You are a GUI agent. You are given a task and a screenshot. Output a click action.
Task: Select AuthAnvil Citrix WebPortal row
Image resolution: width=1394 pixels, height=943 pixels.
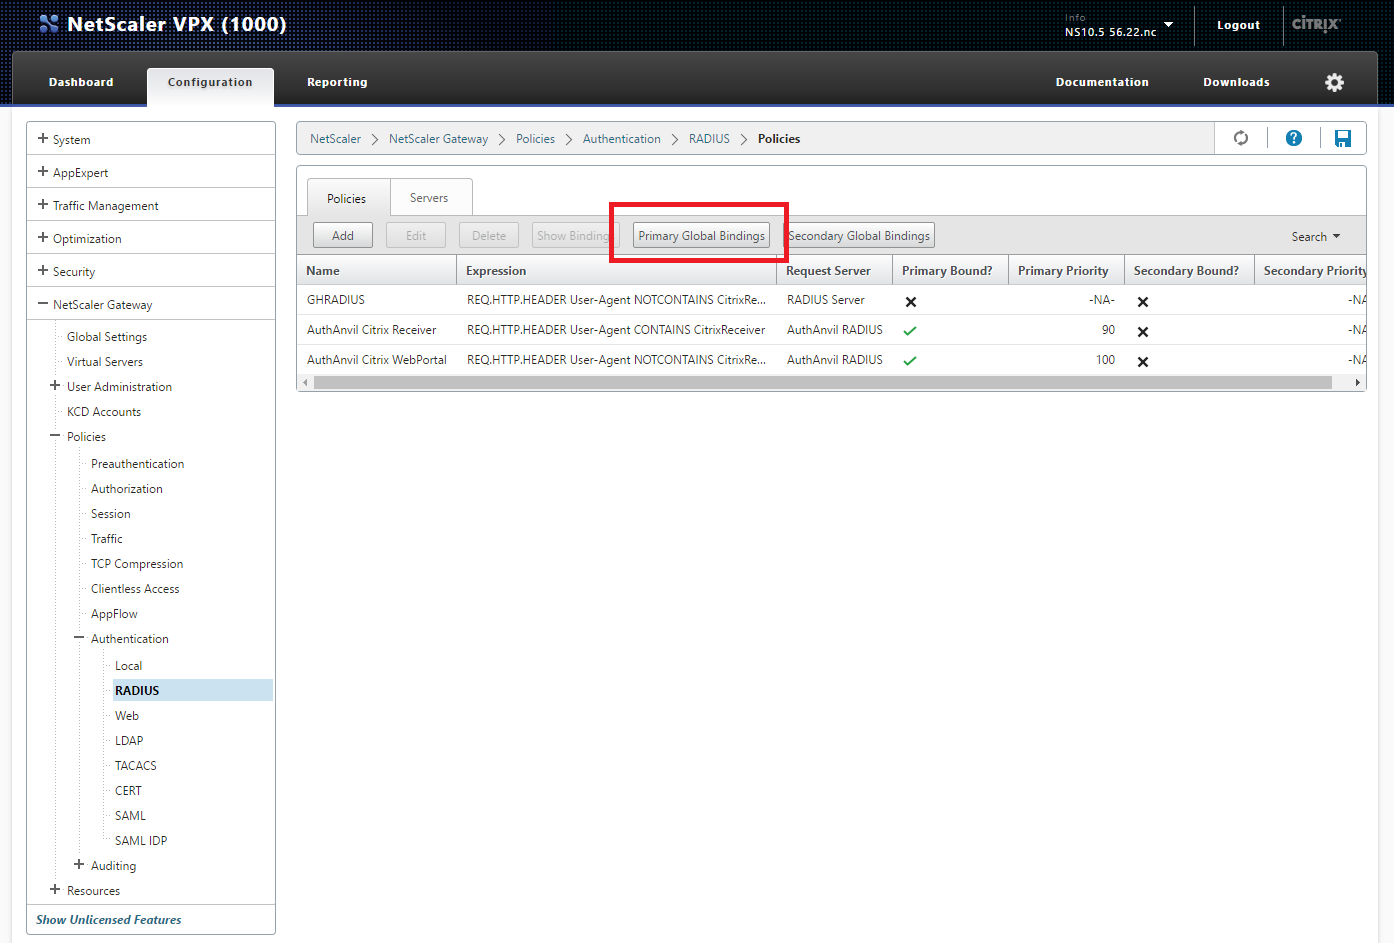(831, 360)
